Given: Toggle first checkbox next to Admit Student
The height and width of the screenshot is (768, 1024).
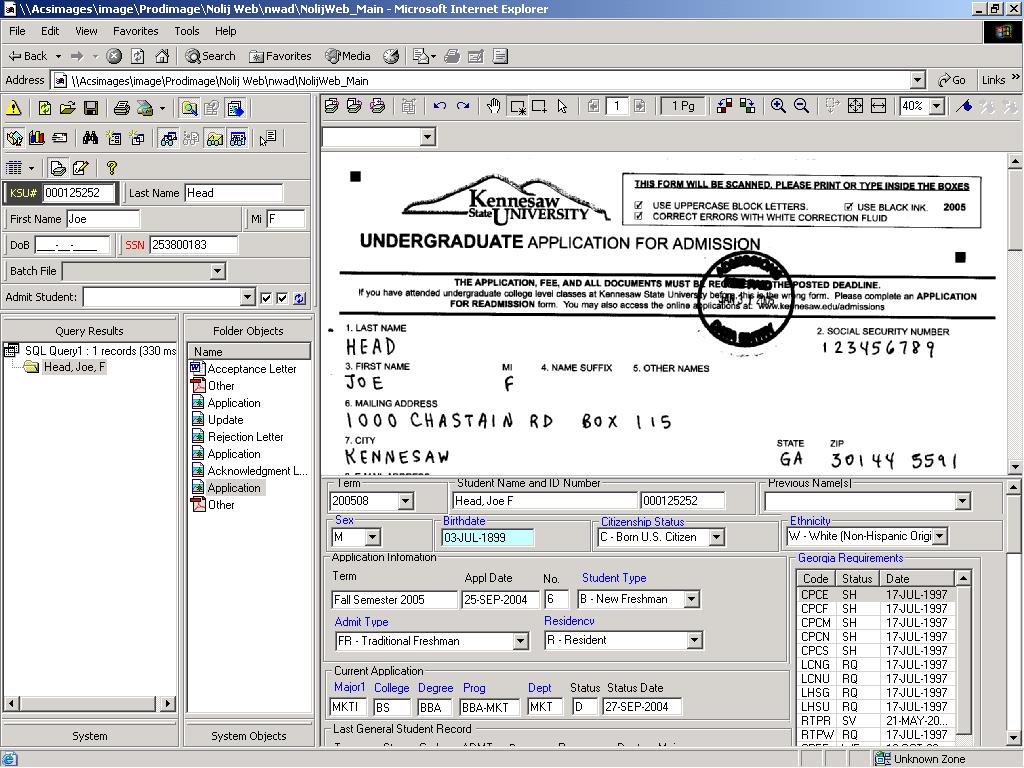Looking at the screenshot, I should pos(266,298).
